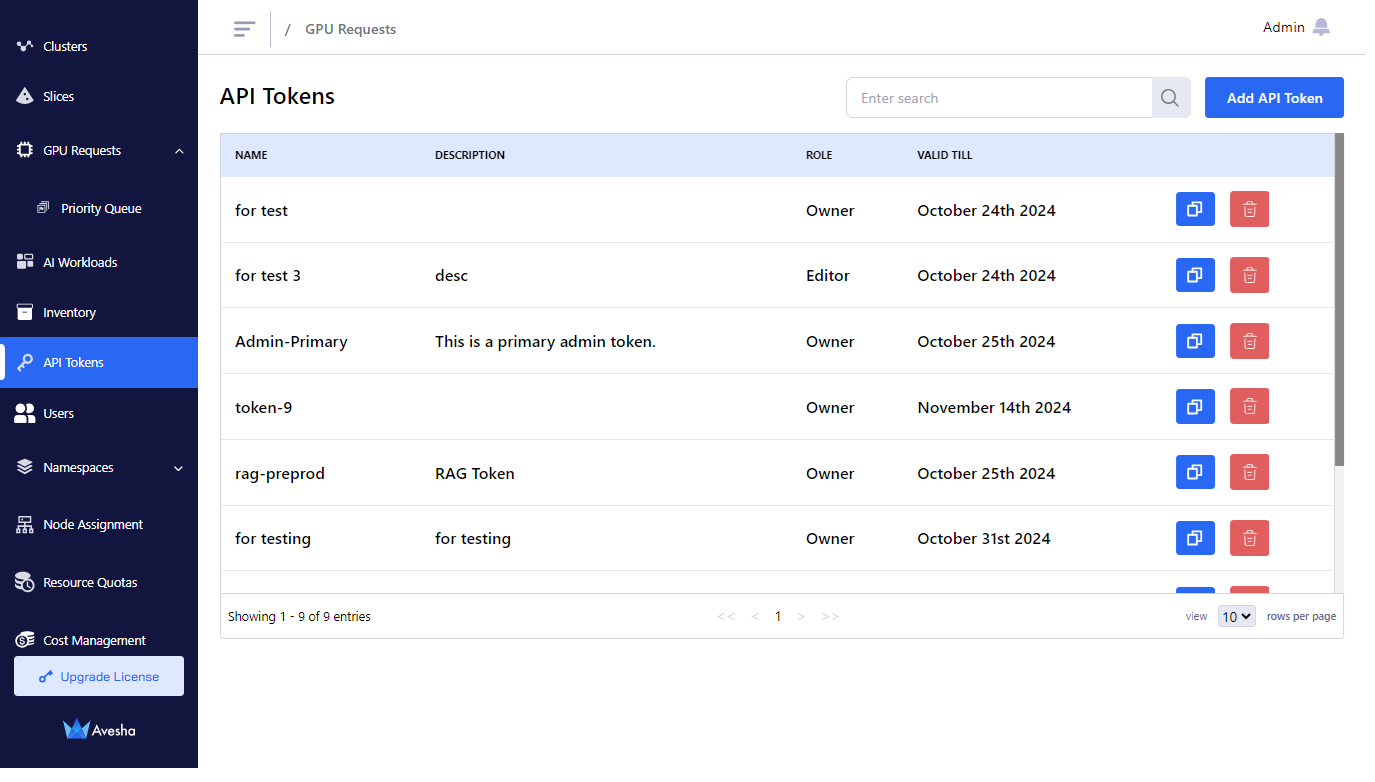Image resolution: width=1375 pixels, height=782 pixels.
Task: Delete the Admin-Primary token
Action: point(1249,341)
